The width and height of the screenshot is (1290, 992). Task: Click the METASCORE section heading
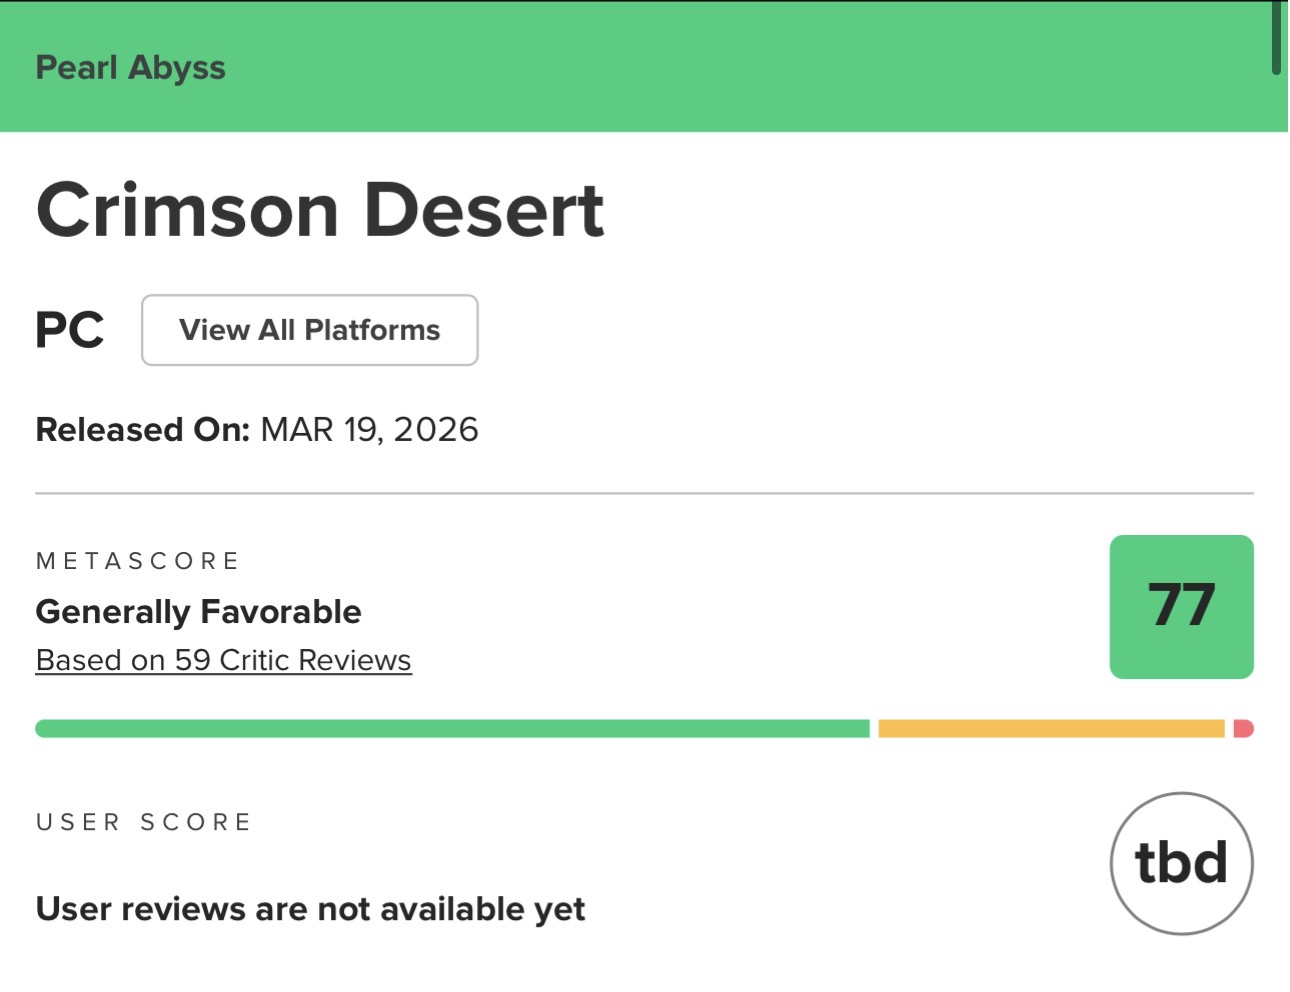138,561
